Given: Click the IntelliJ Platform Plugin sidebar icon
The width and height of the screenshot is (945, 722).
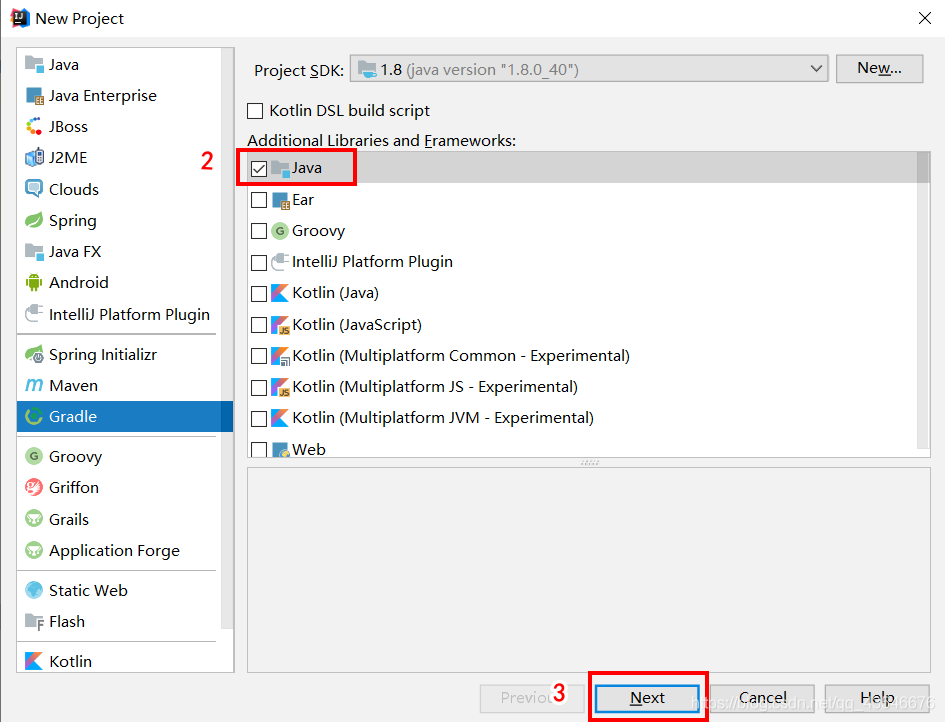Looking at the screenshot, I should coord(34,314).
